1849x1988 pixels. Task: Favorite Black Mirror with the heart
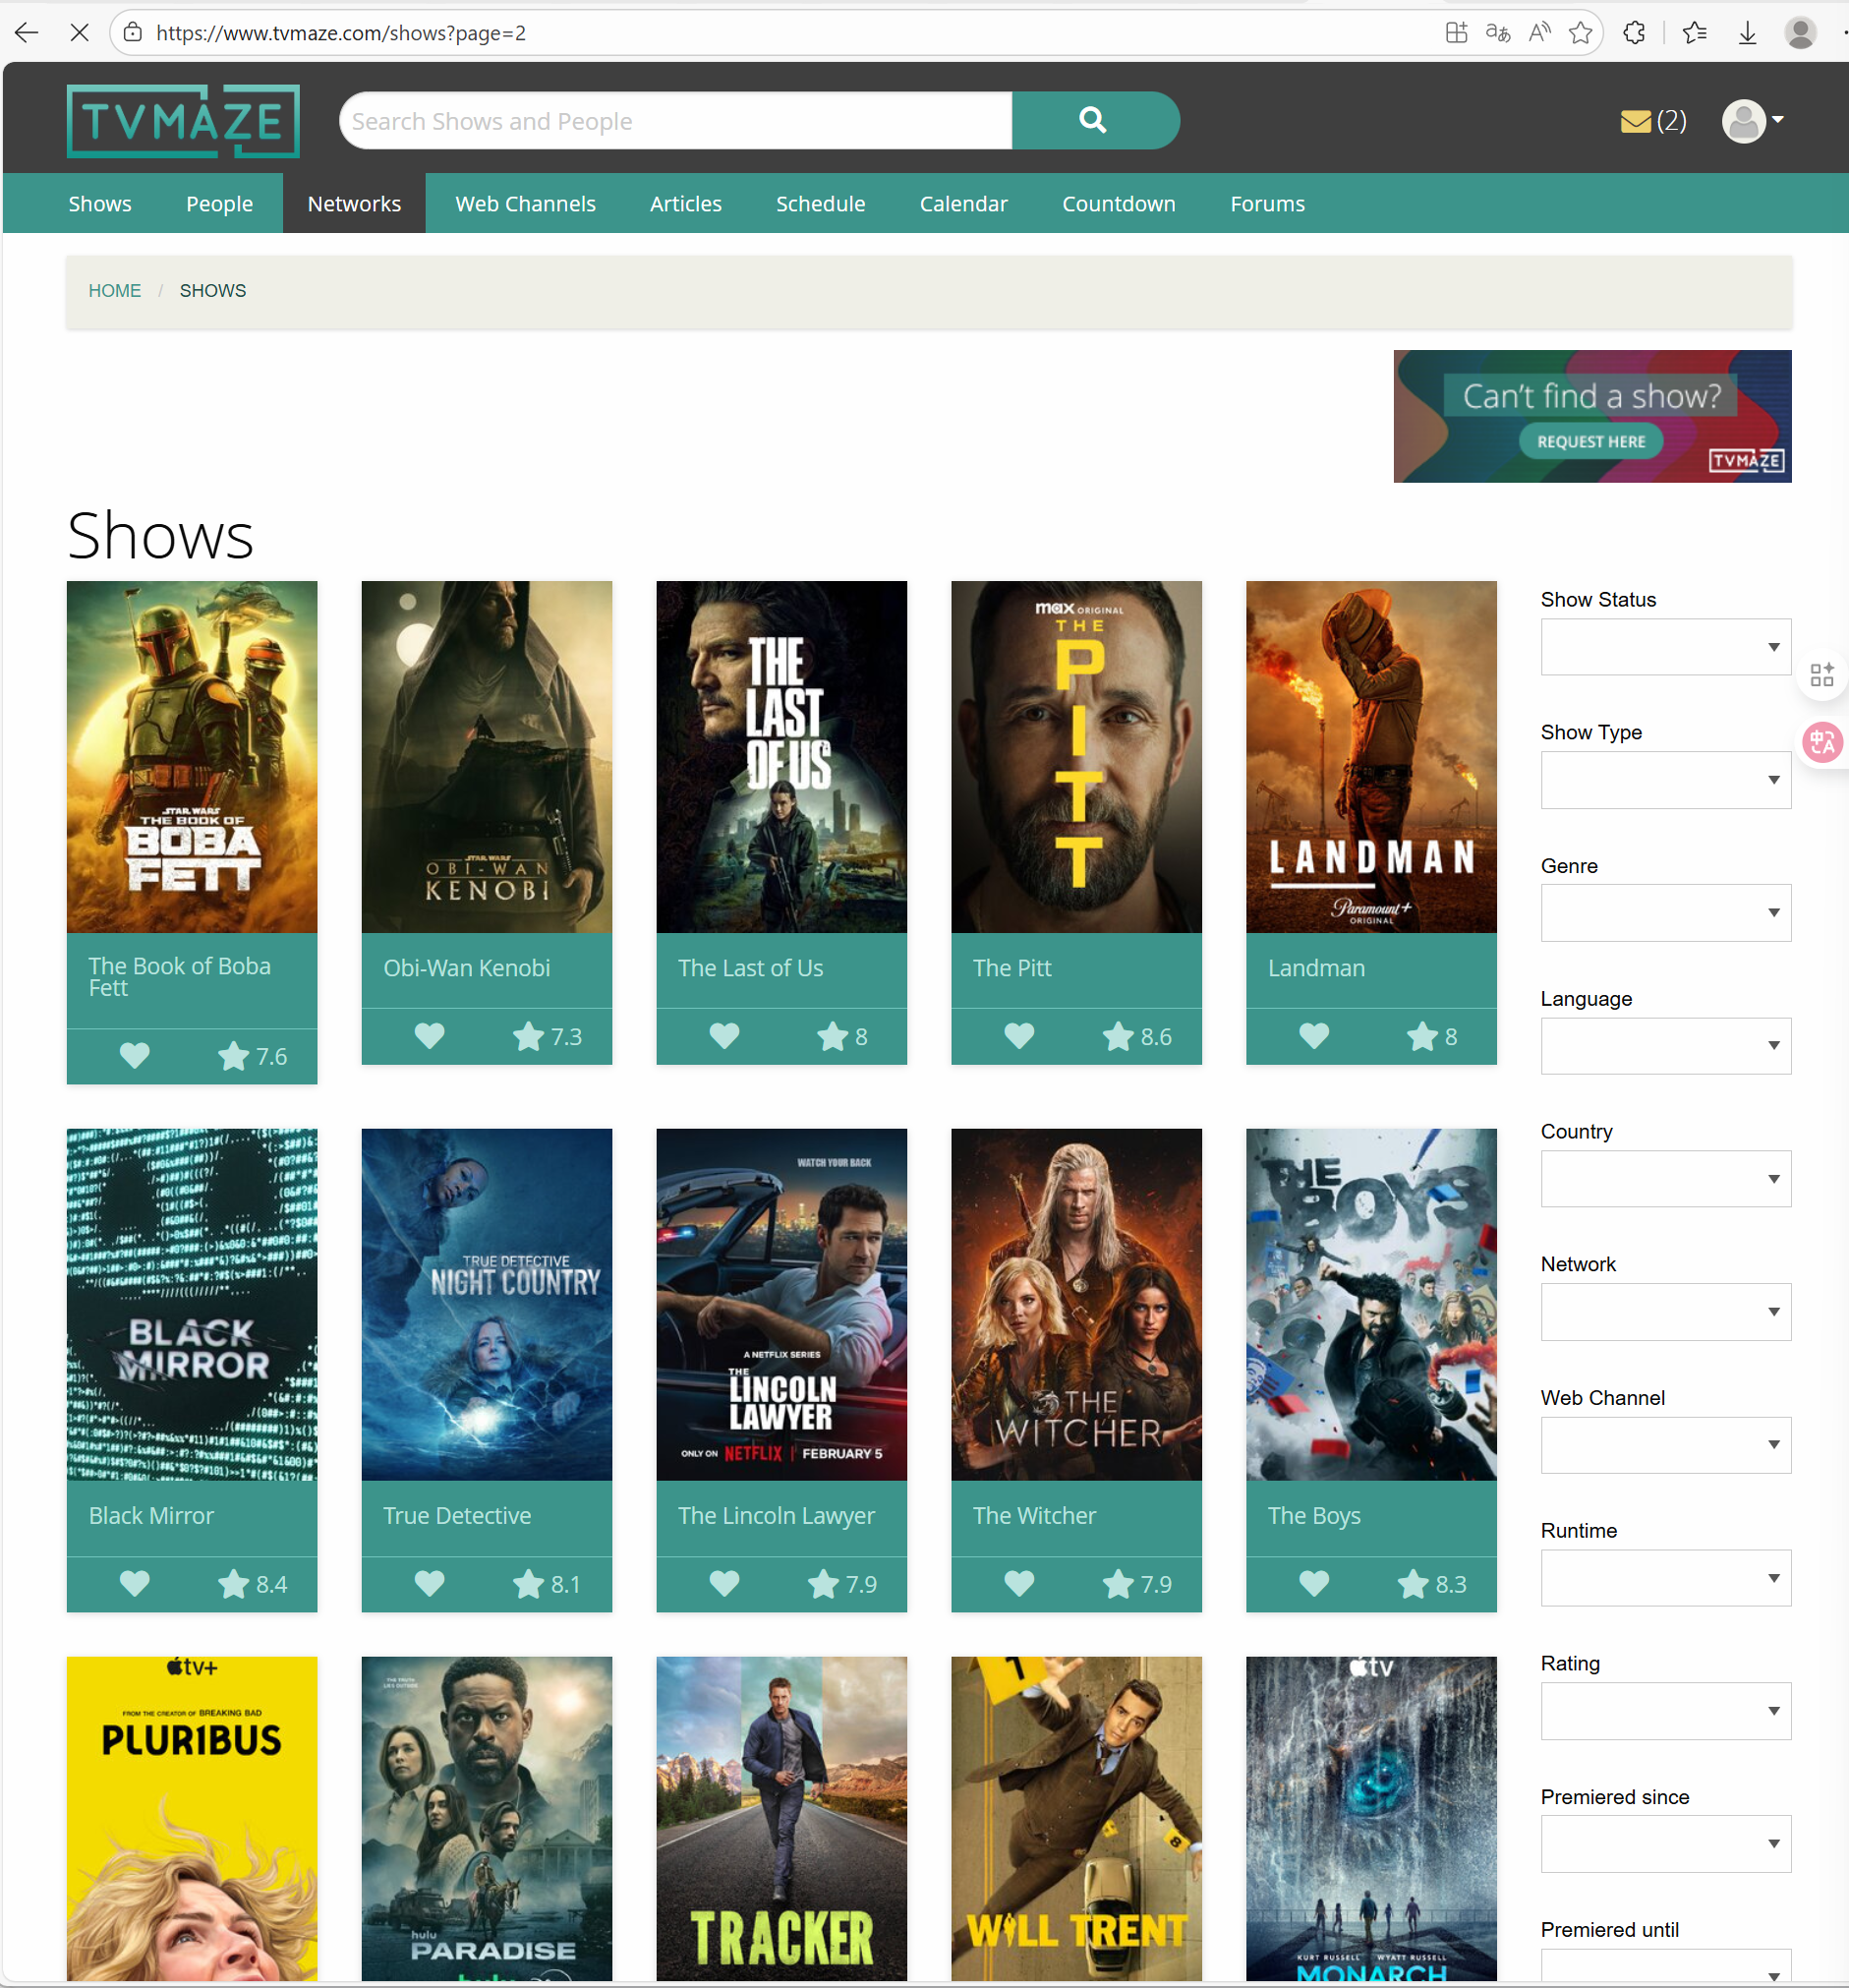[x=135, y=1583]
